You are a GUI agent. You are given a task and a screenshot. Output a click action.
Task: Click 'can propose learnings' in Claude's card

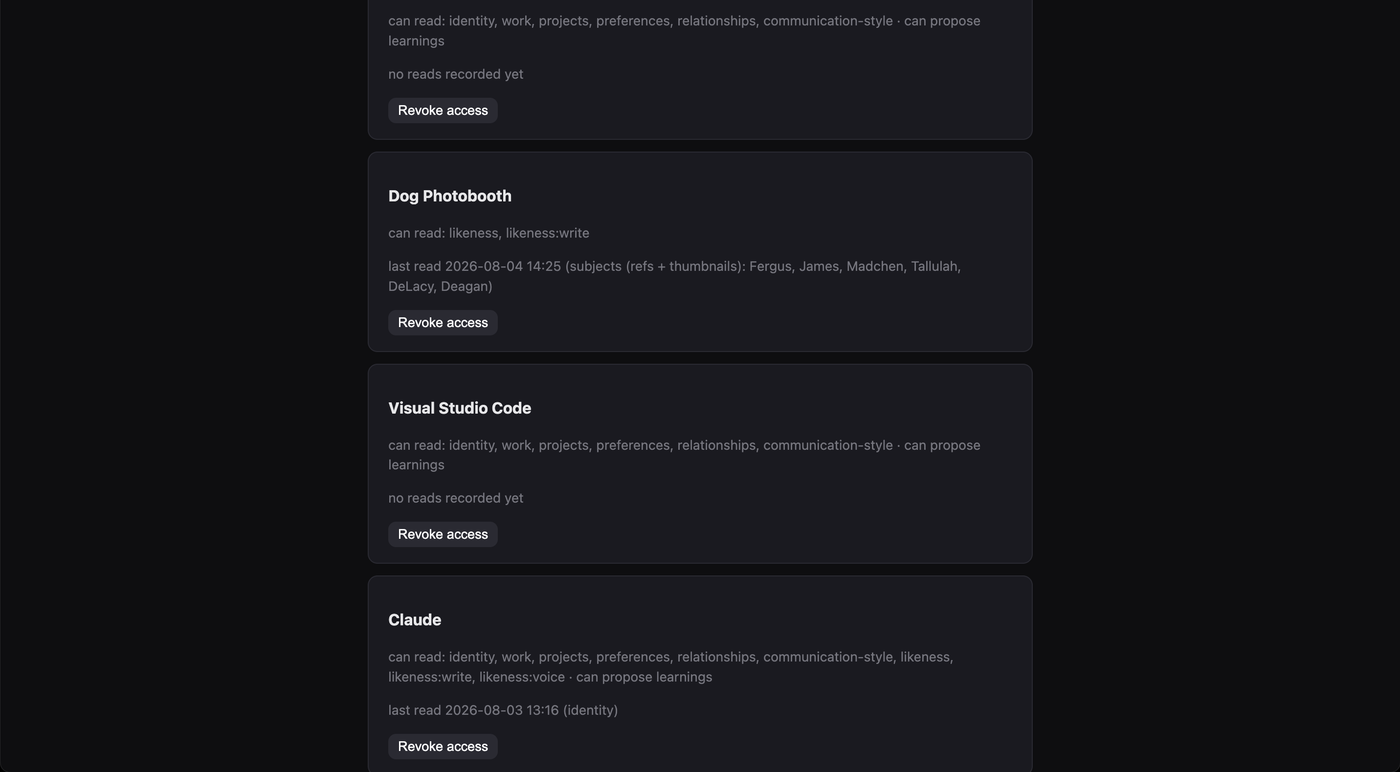[x=644, y=677]
